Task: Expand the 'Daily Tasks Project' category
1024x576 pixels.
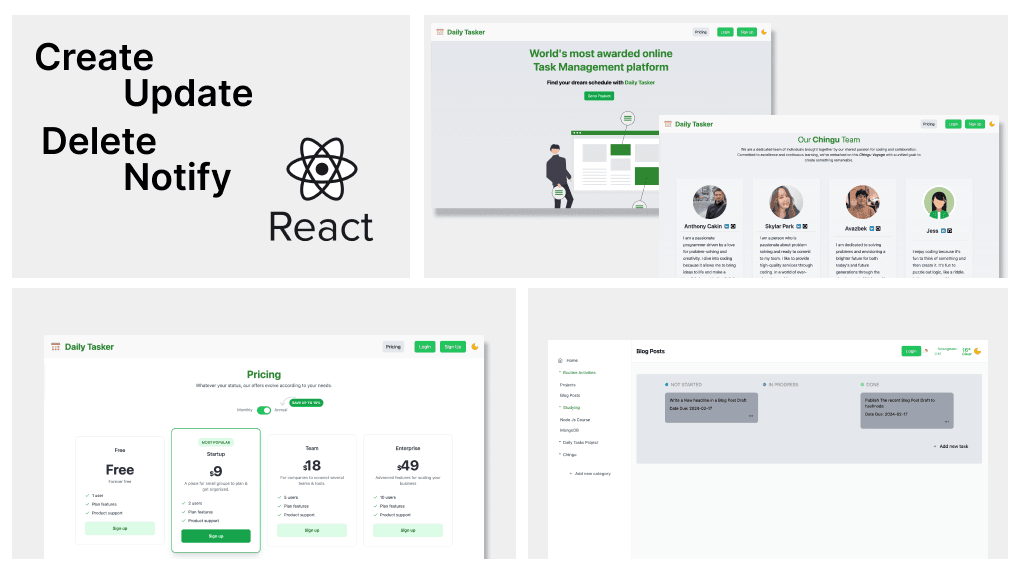Action: (580, 442)
